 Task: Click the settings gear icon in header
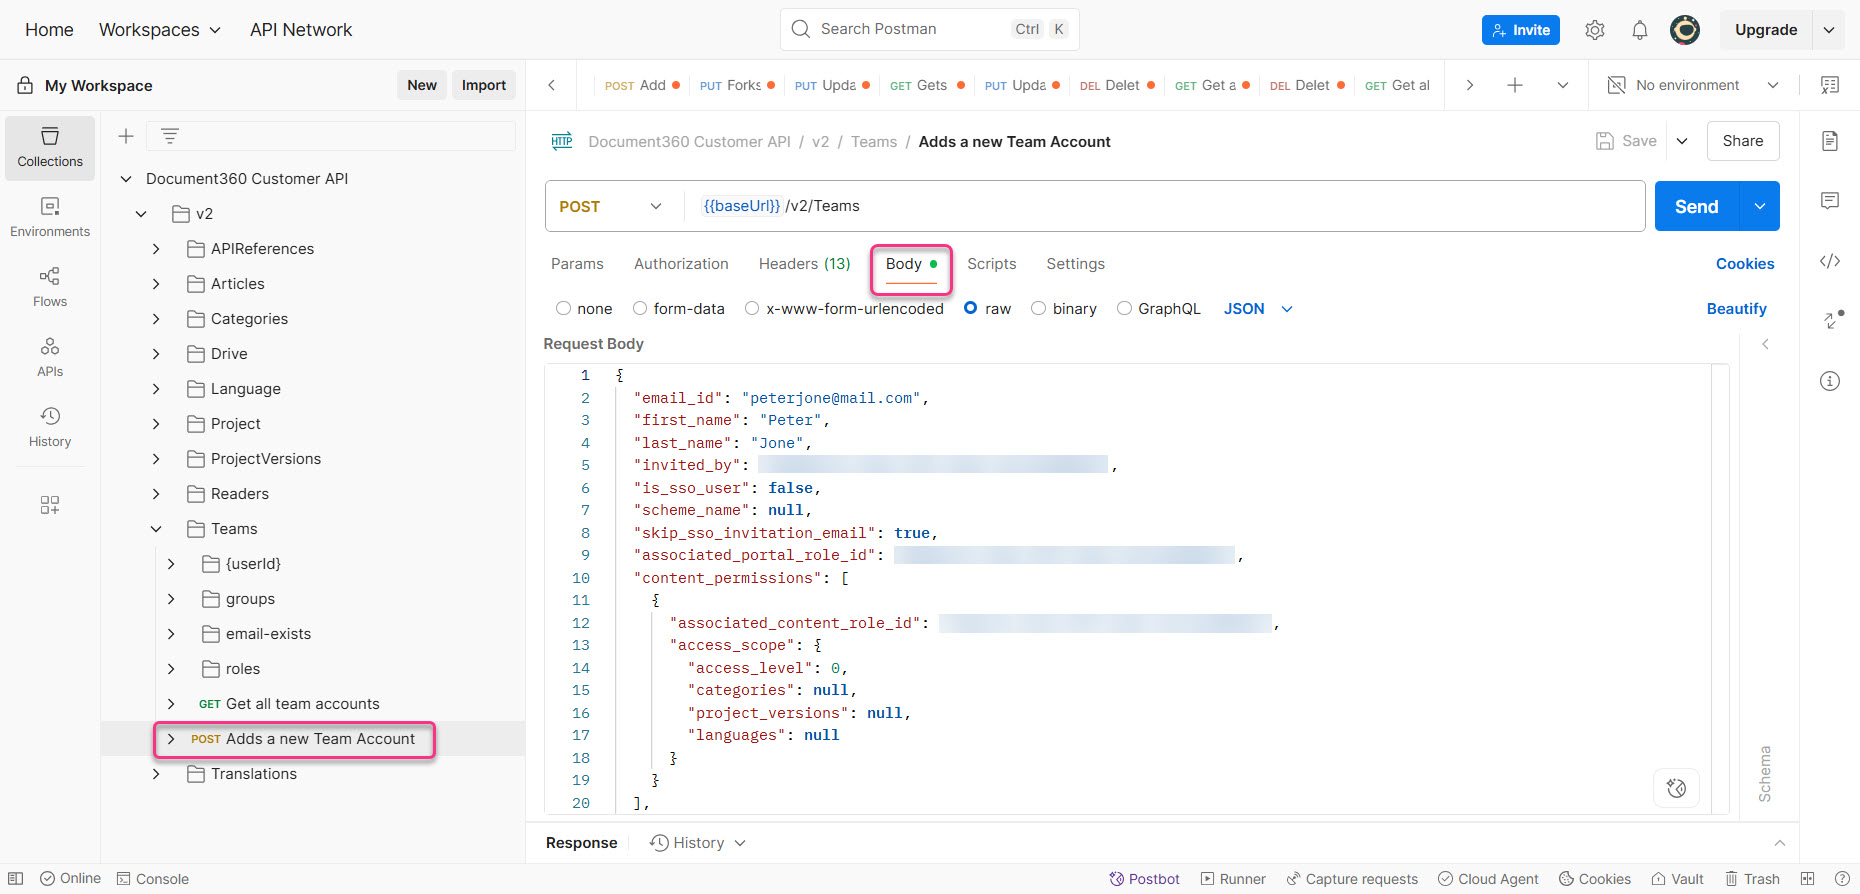coord(1595,30)
